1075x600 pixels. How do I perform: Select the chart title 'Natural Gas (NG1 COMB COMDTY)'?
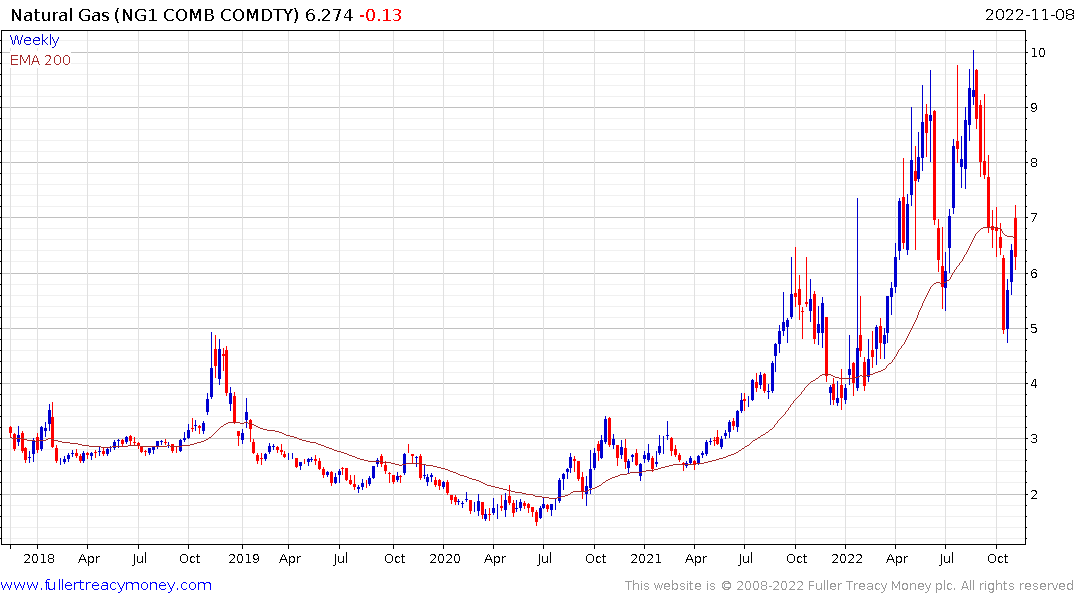point(155,15)
